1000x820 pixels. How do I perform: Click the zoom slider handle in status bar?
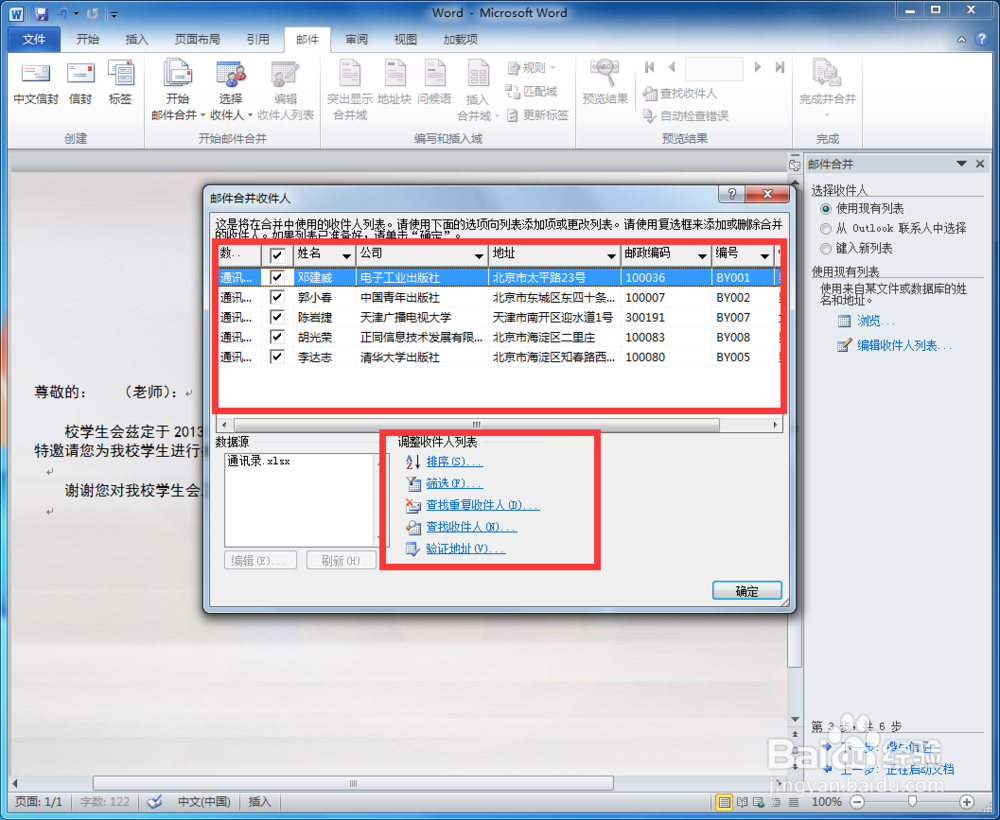(x=912, y=802)
